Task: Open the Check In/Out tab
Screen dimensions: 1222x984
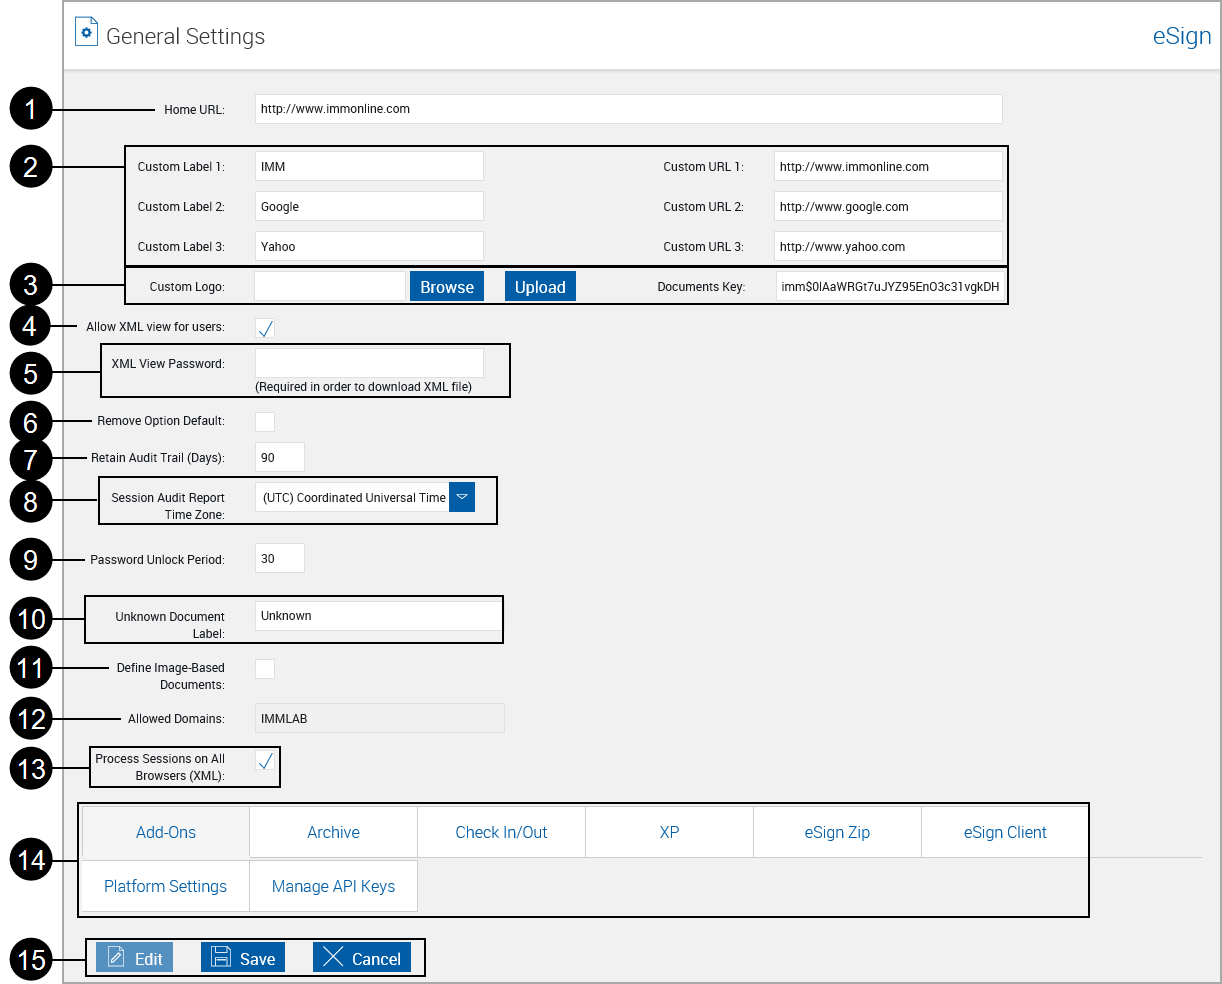Action: click(x=501, y=832)
